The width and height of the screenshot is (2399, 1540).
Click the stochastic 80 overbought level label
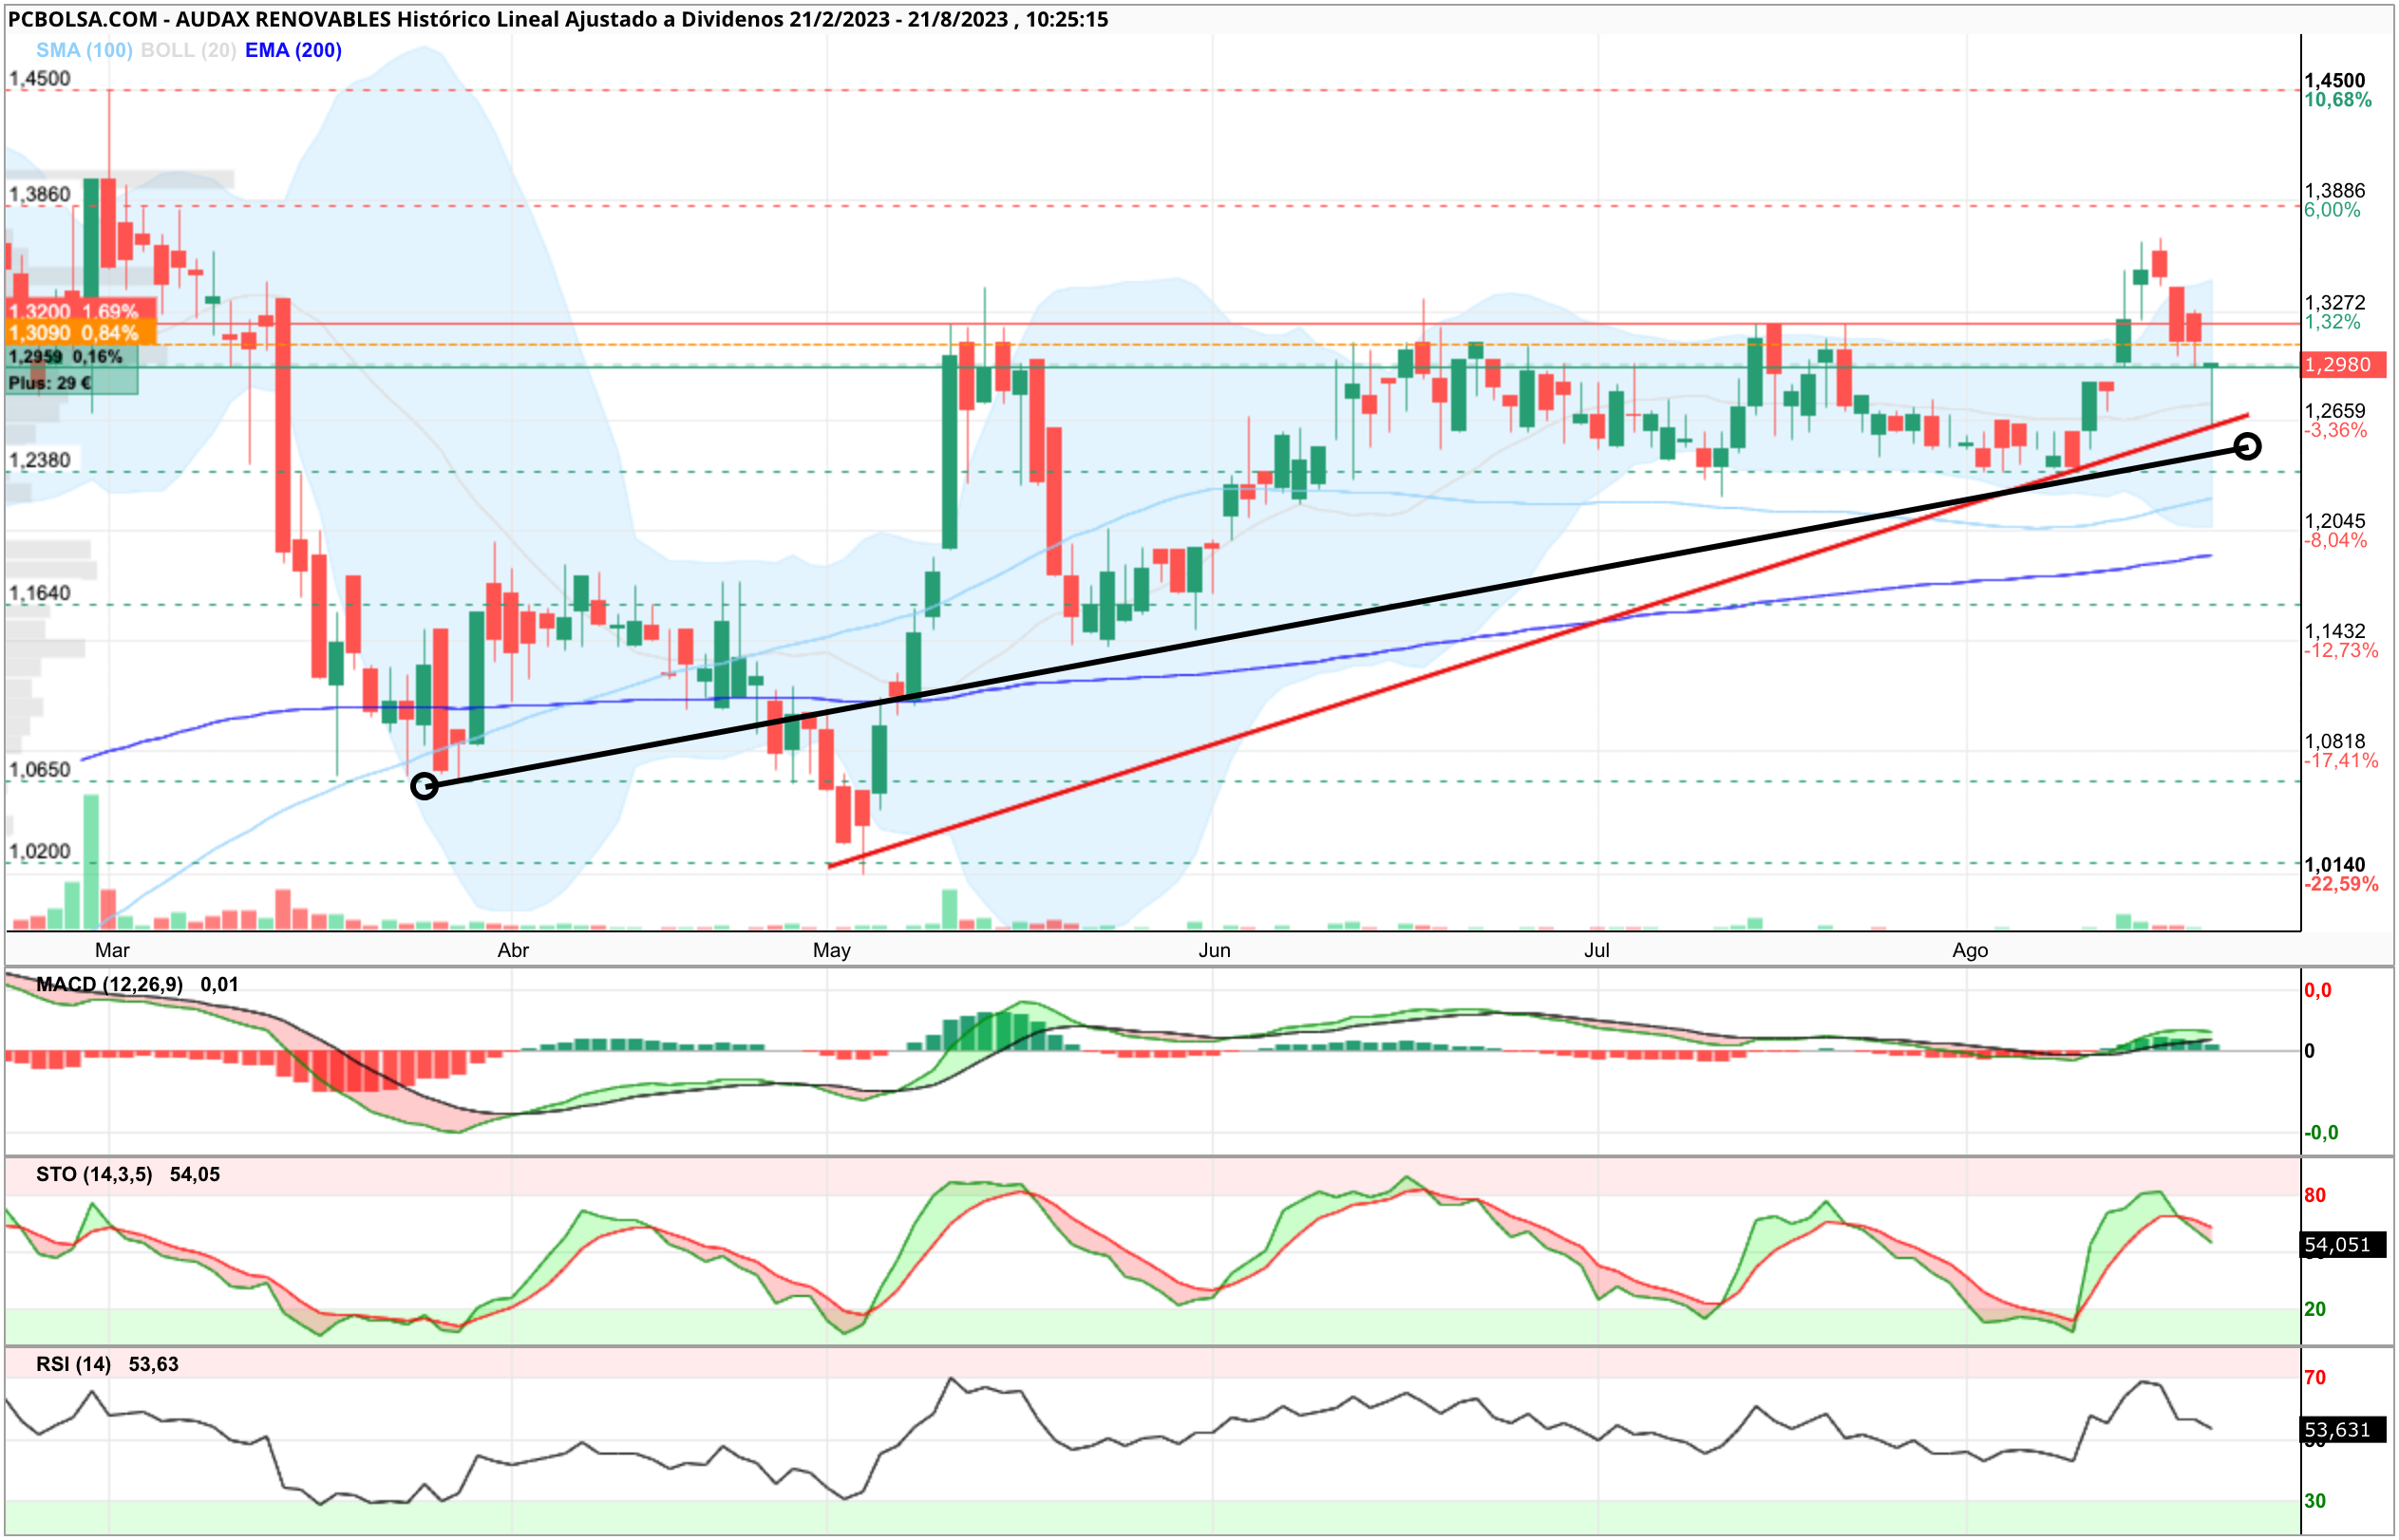point(2314,1195)
